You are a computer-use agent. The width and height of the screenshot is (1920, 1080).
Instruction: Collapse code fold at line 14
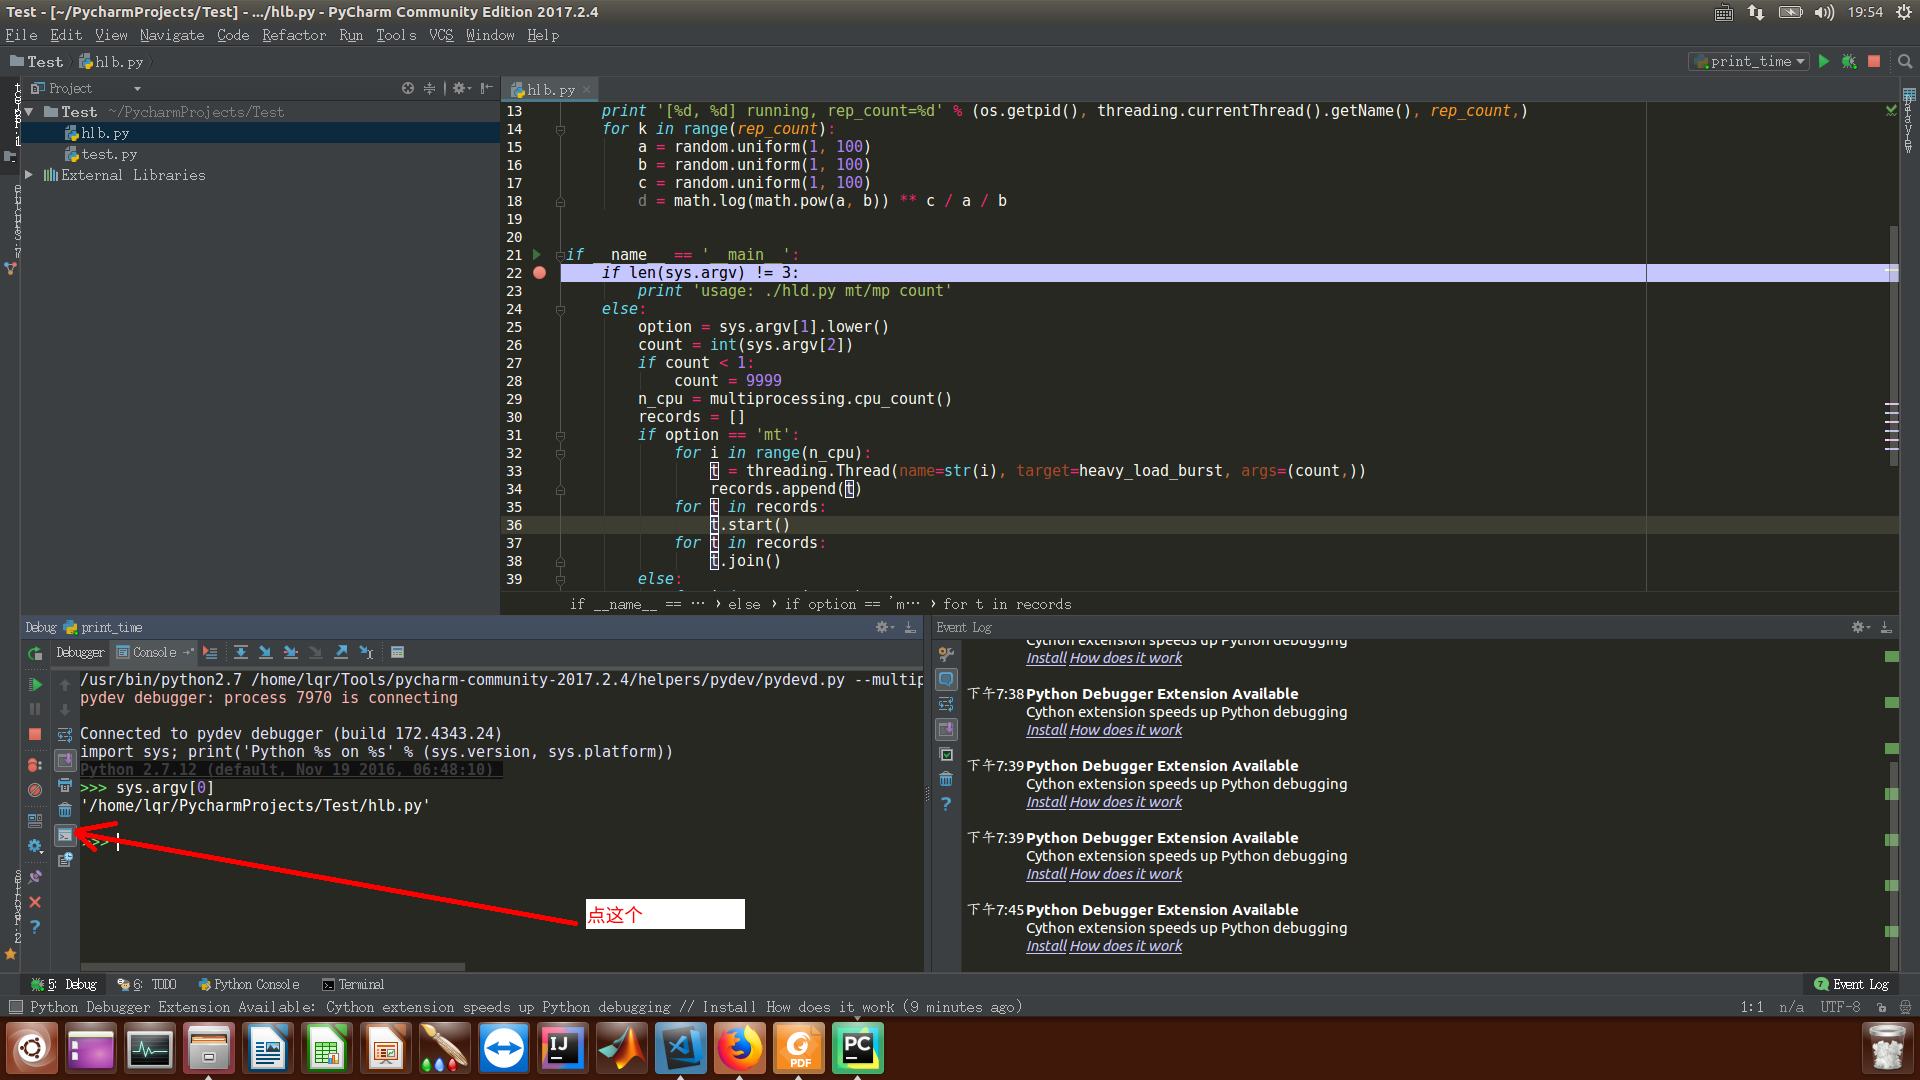(560, 129)
